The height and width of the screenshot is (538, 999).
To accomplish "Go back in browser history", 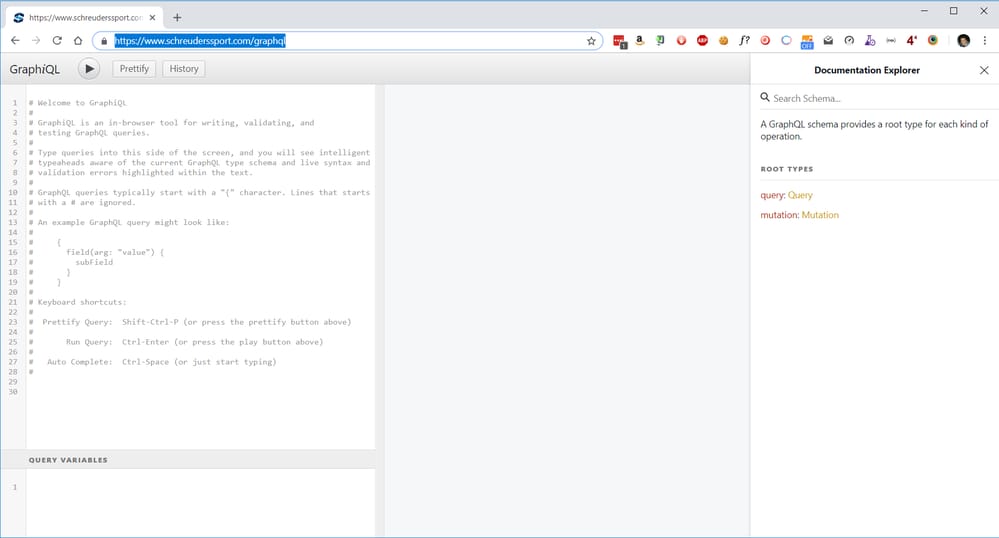I will click(15, 41).
